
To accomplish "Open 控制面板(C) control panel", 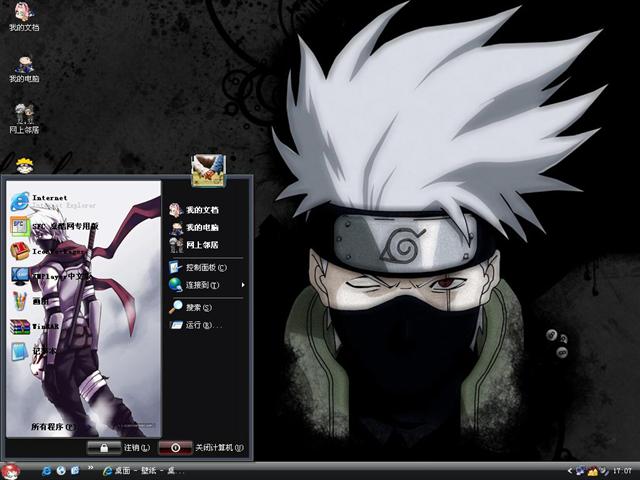I will tap(198, 268).
